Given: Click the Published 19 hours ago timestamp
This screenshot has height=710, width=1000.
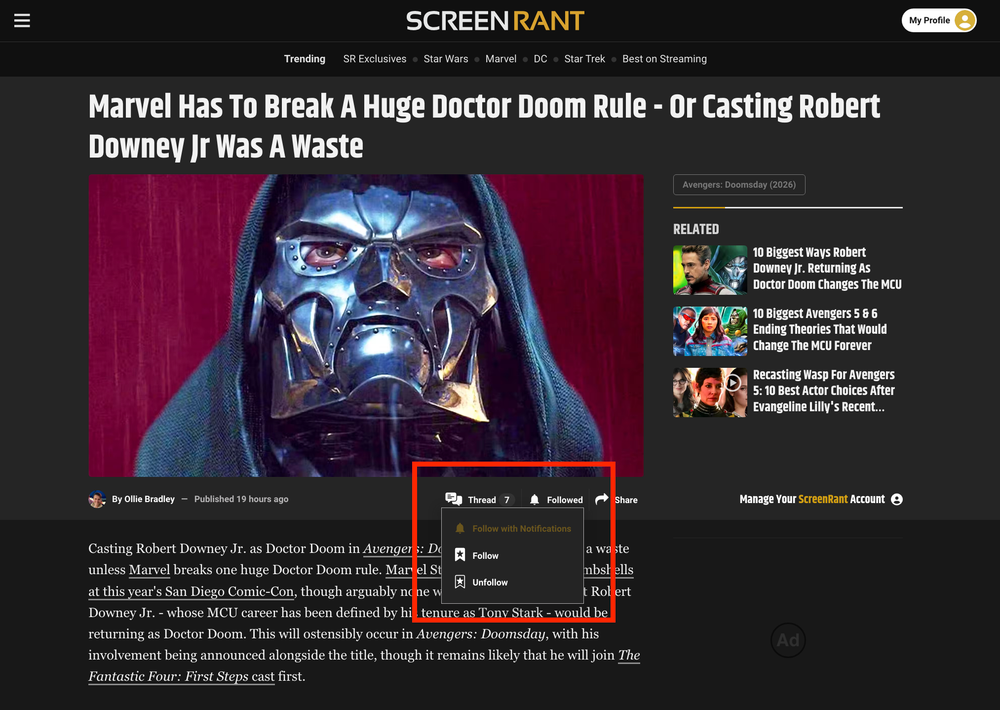Looking at the screenshot, I should click(x=241, y=499).
